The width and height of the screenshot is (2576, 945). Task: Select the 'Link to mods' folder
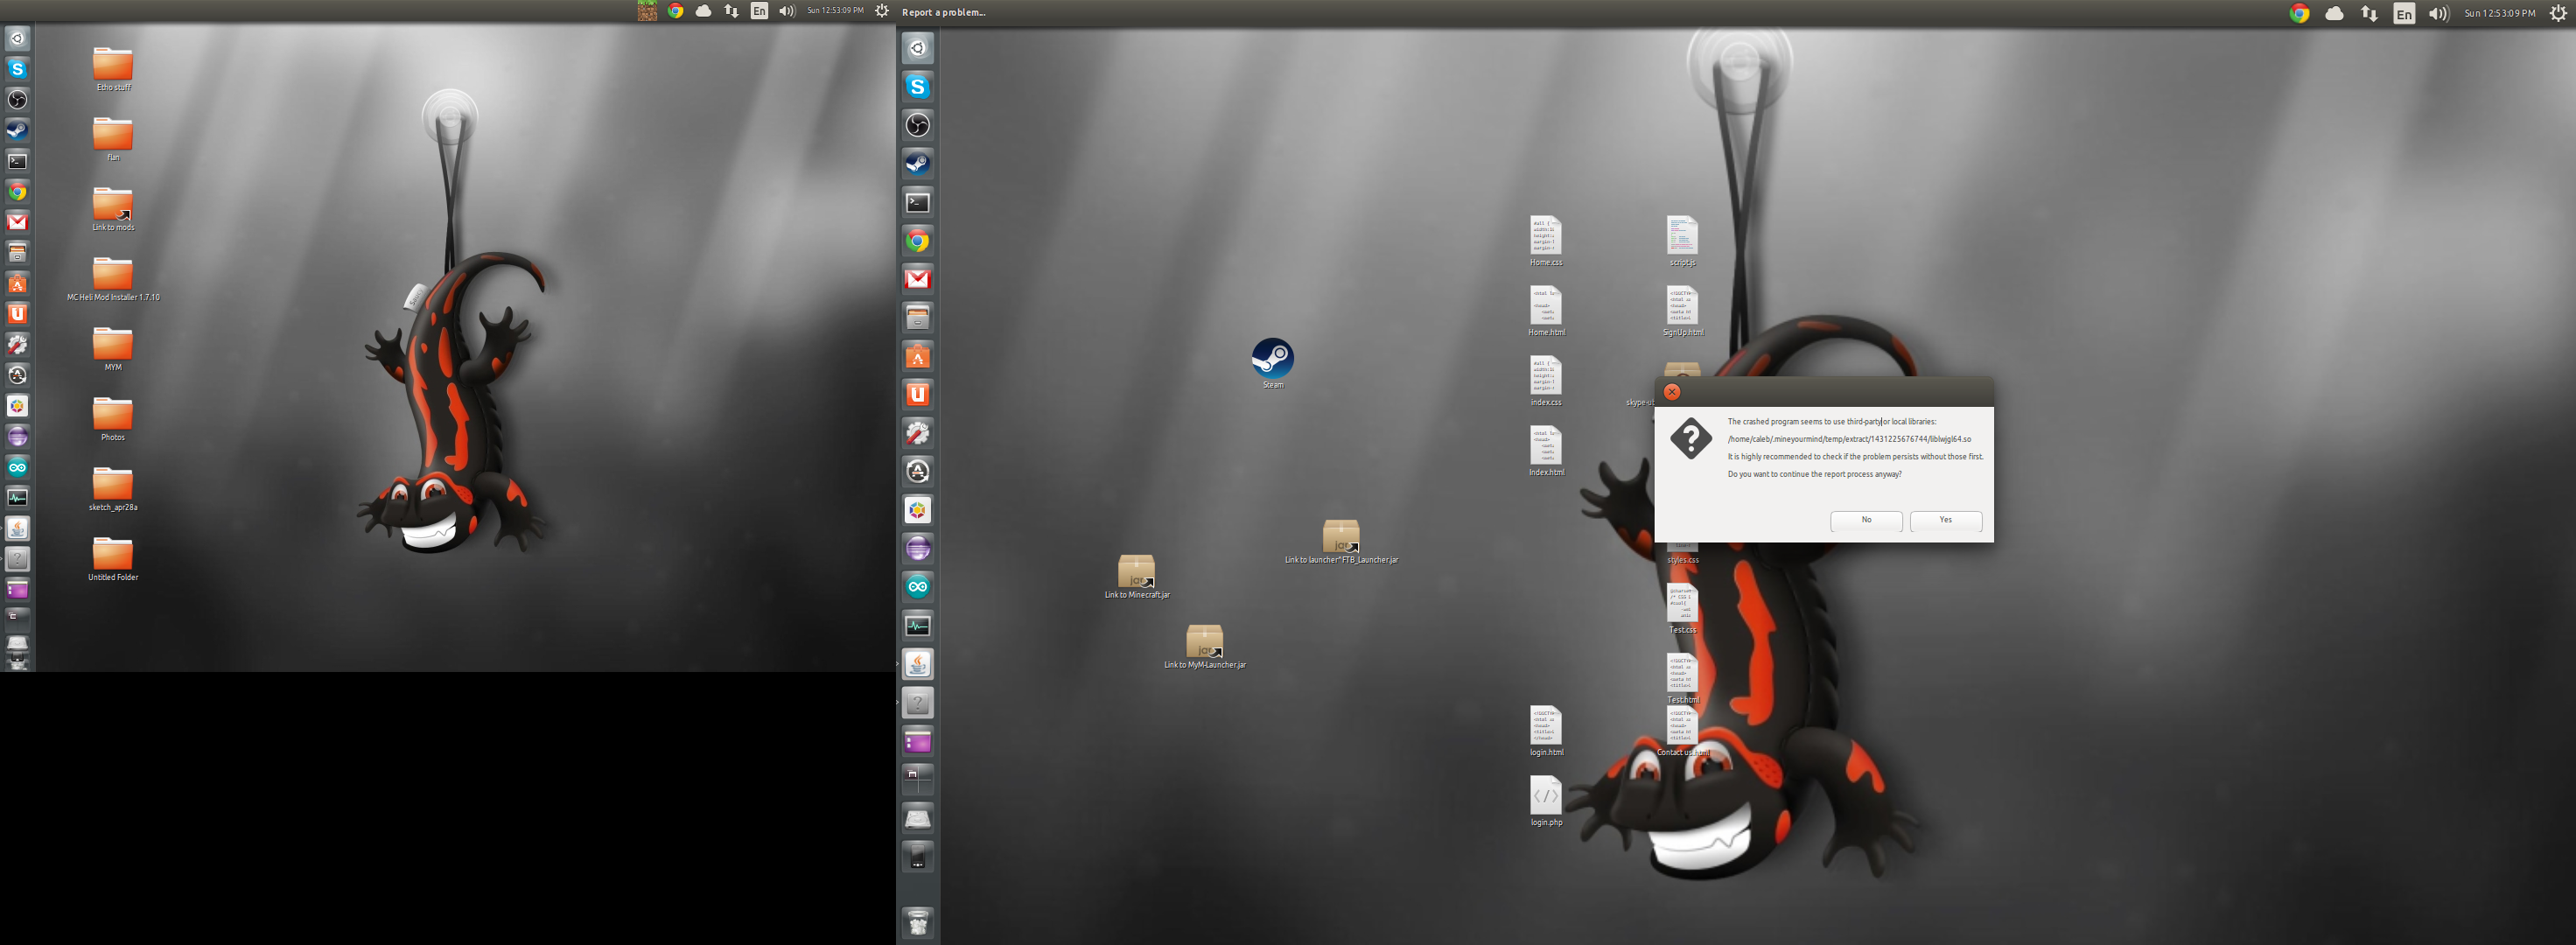point(113,209)
